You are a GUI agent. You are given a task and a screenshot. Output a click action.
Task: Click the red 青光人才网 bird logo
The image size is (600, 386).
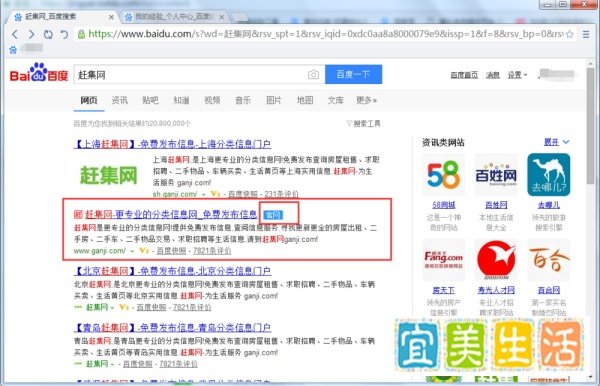click(496, 260)
